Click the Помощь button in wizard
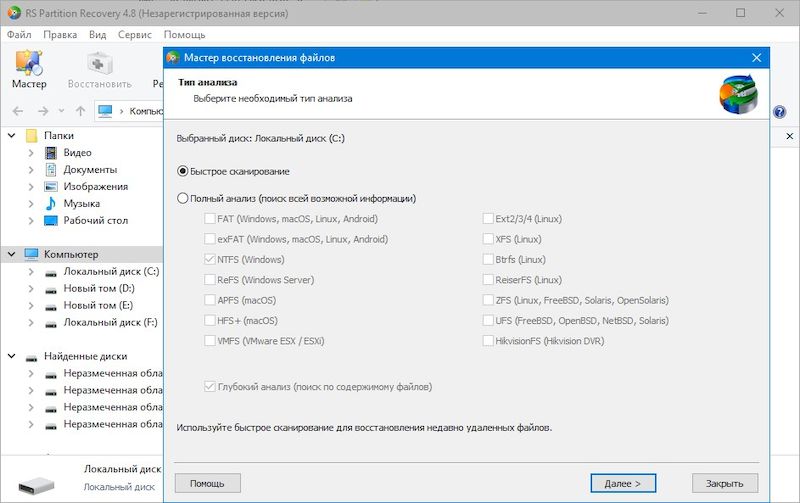The height and width of the screenshot is (503, 800). 207,483
